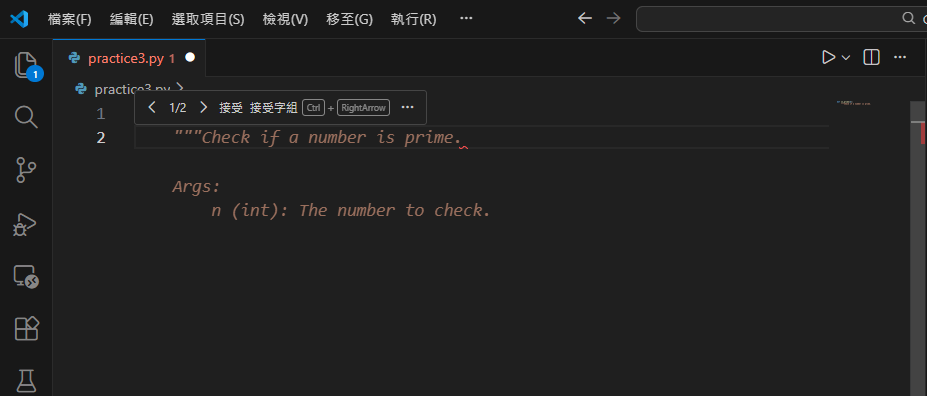Select the practice3.py editor tab
Image resolution: width=927 pixels, height=396 pixels.
click(129, 58)
